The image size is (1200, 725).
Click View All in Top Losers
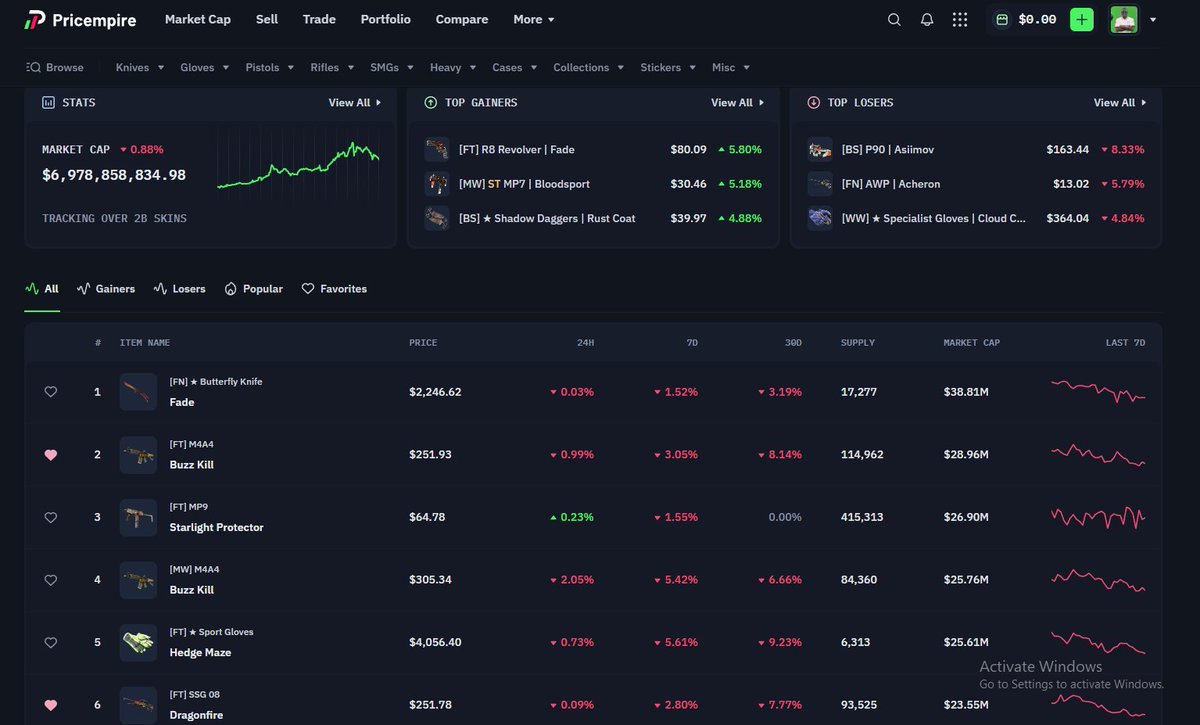tap(1120, 103)
